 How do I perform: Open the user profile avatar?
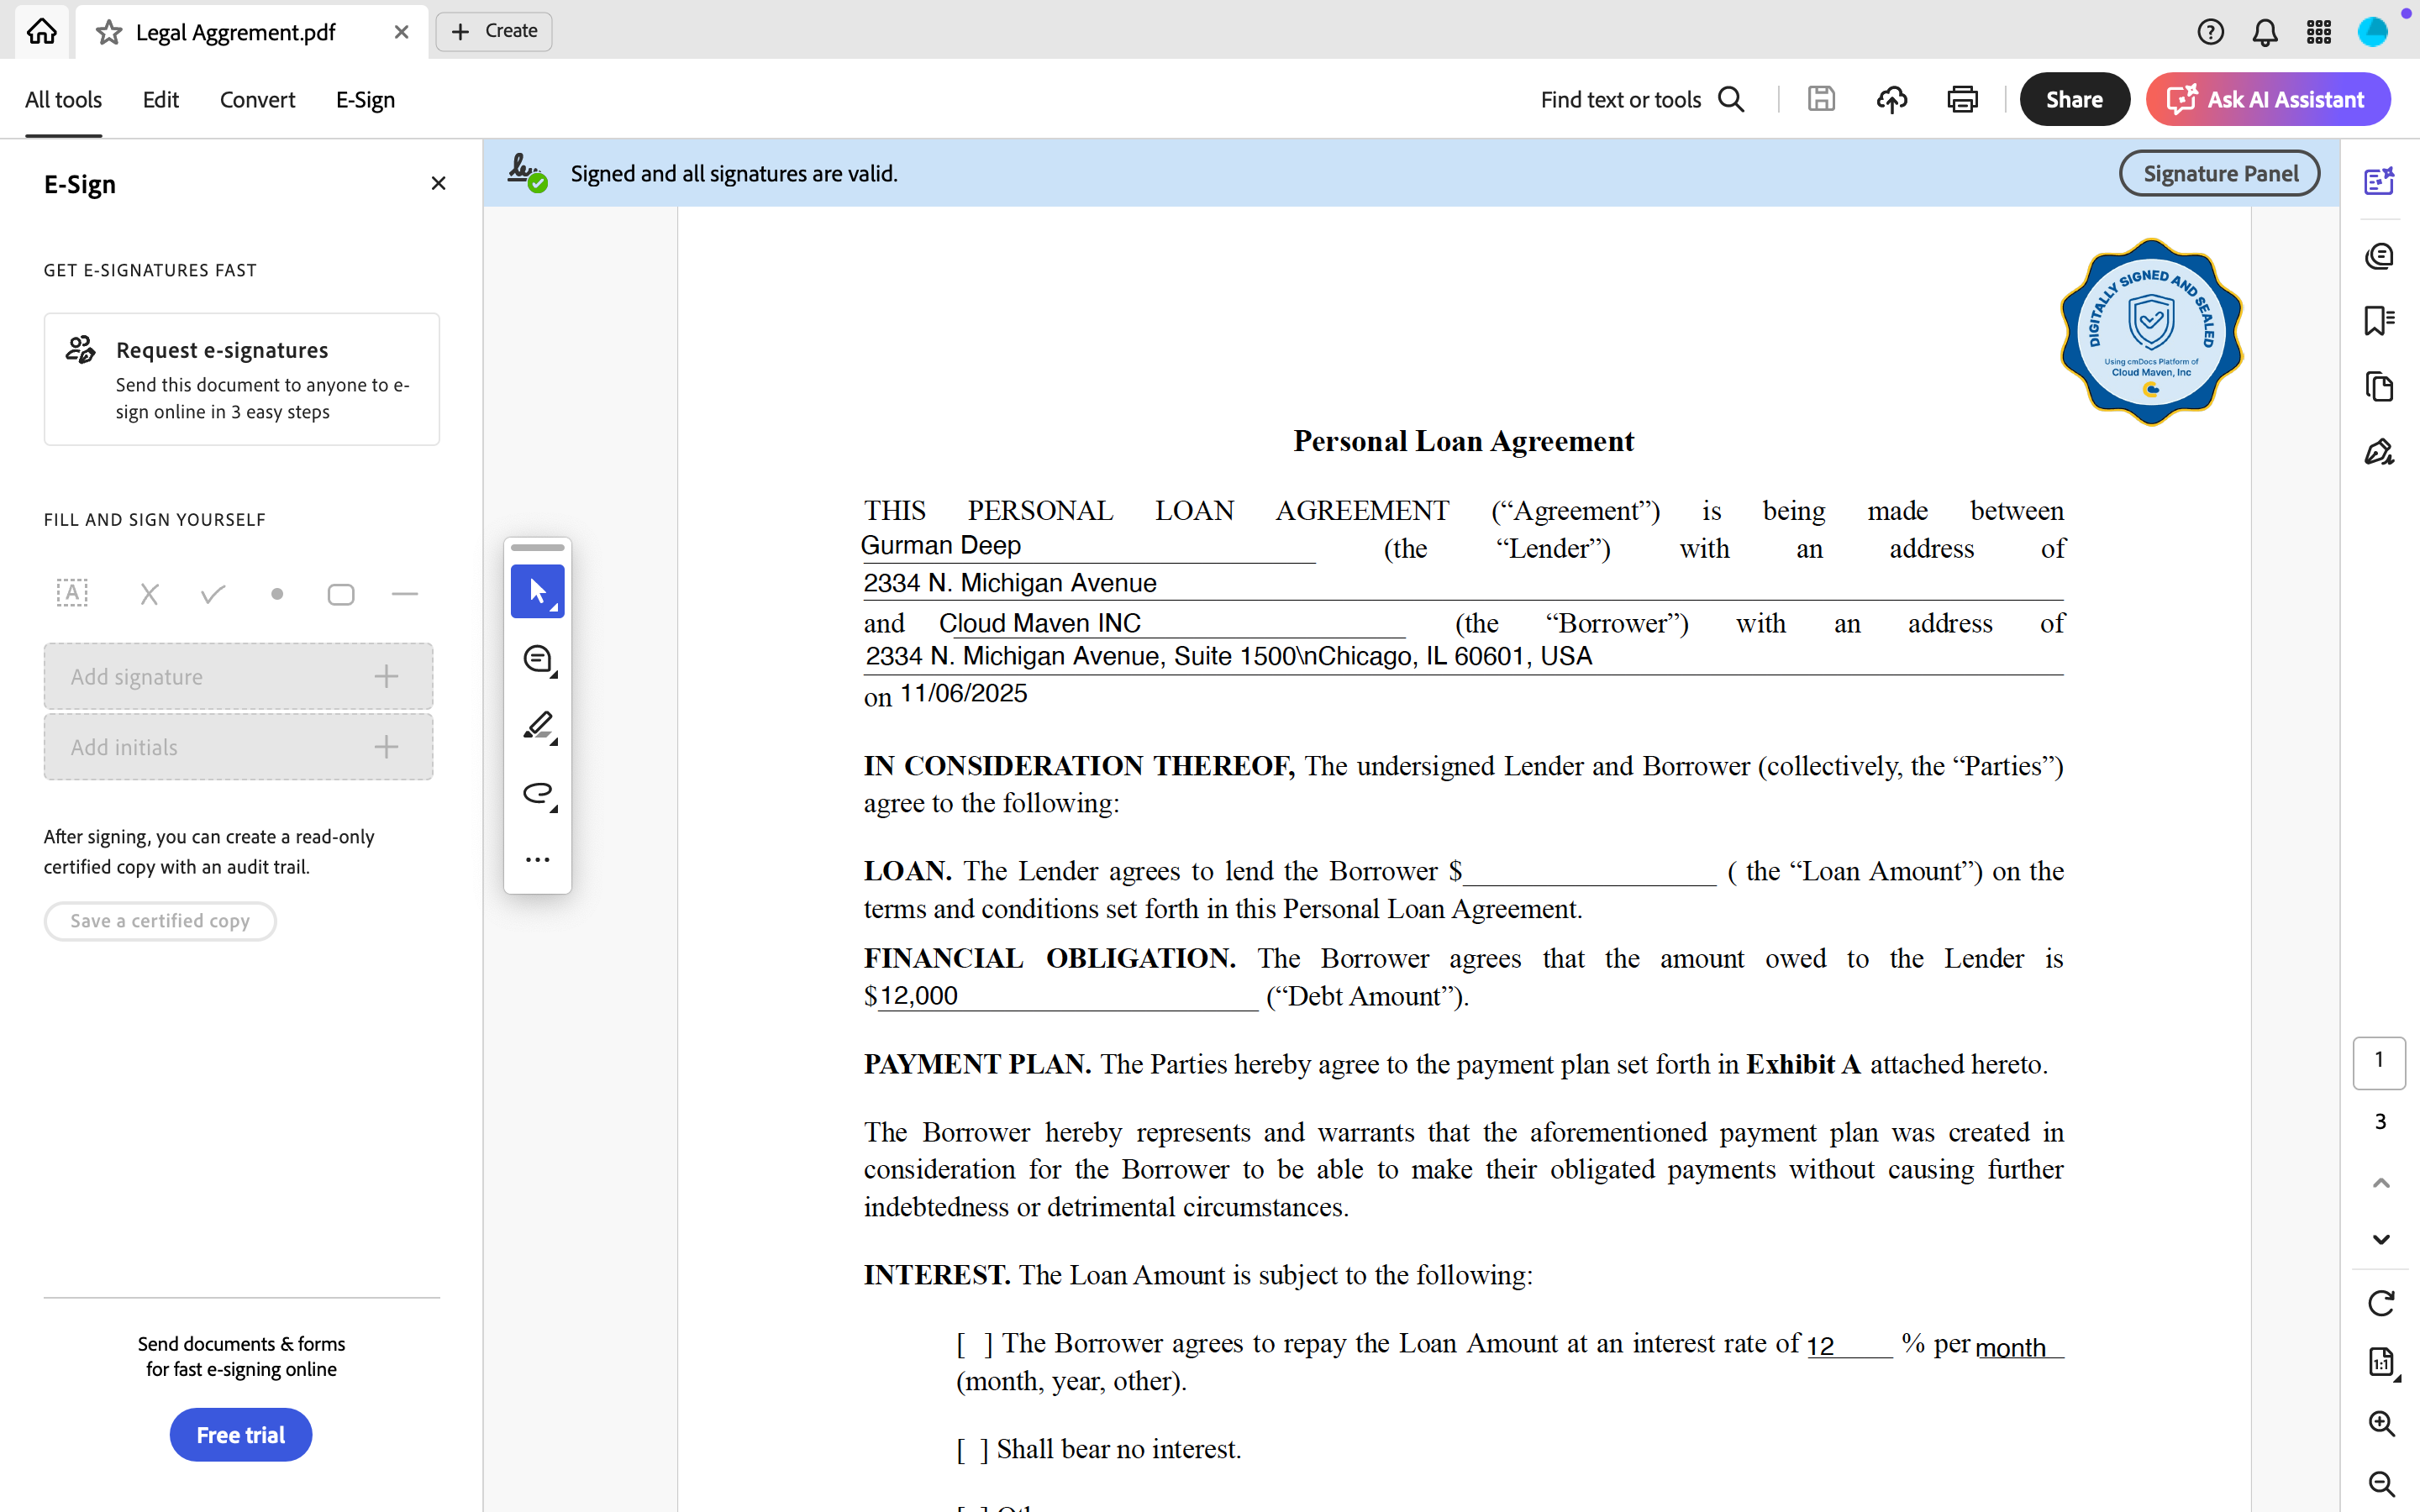[2373, 32]
